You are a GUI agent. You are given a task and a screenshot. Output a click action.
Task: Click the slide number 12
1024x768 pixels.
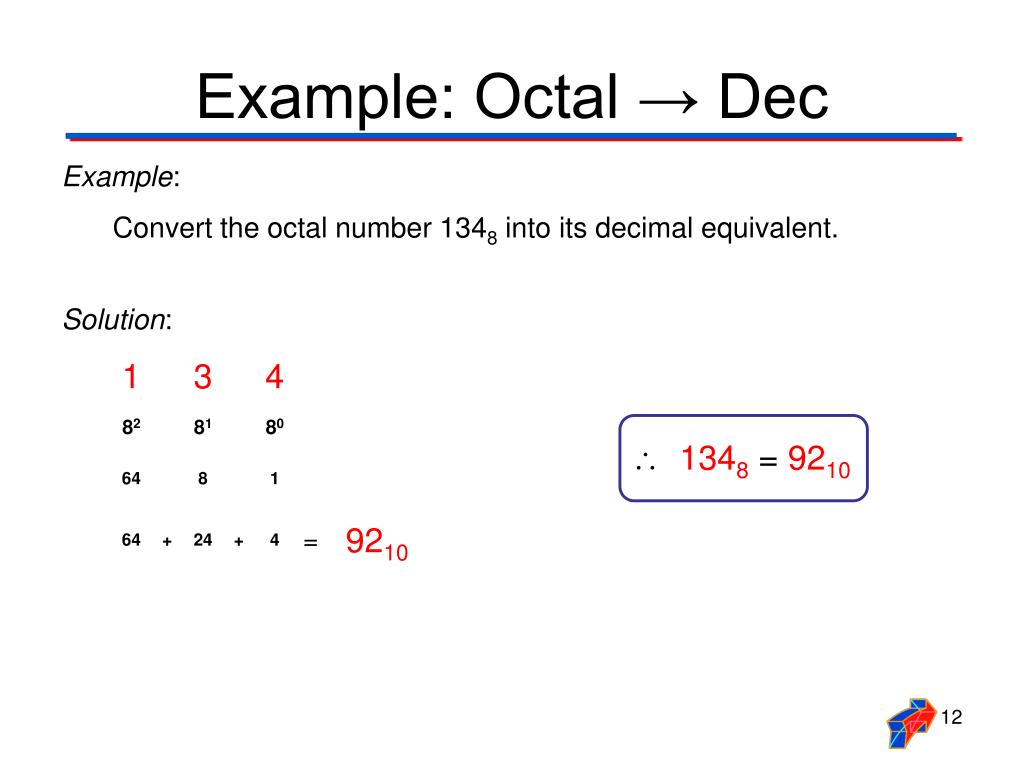952,717
